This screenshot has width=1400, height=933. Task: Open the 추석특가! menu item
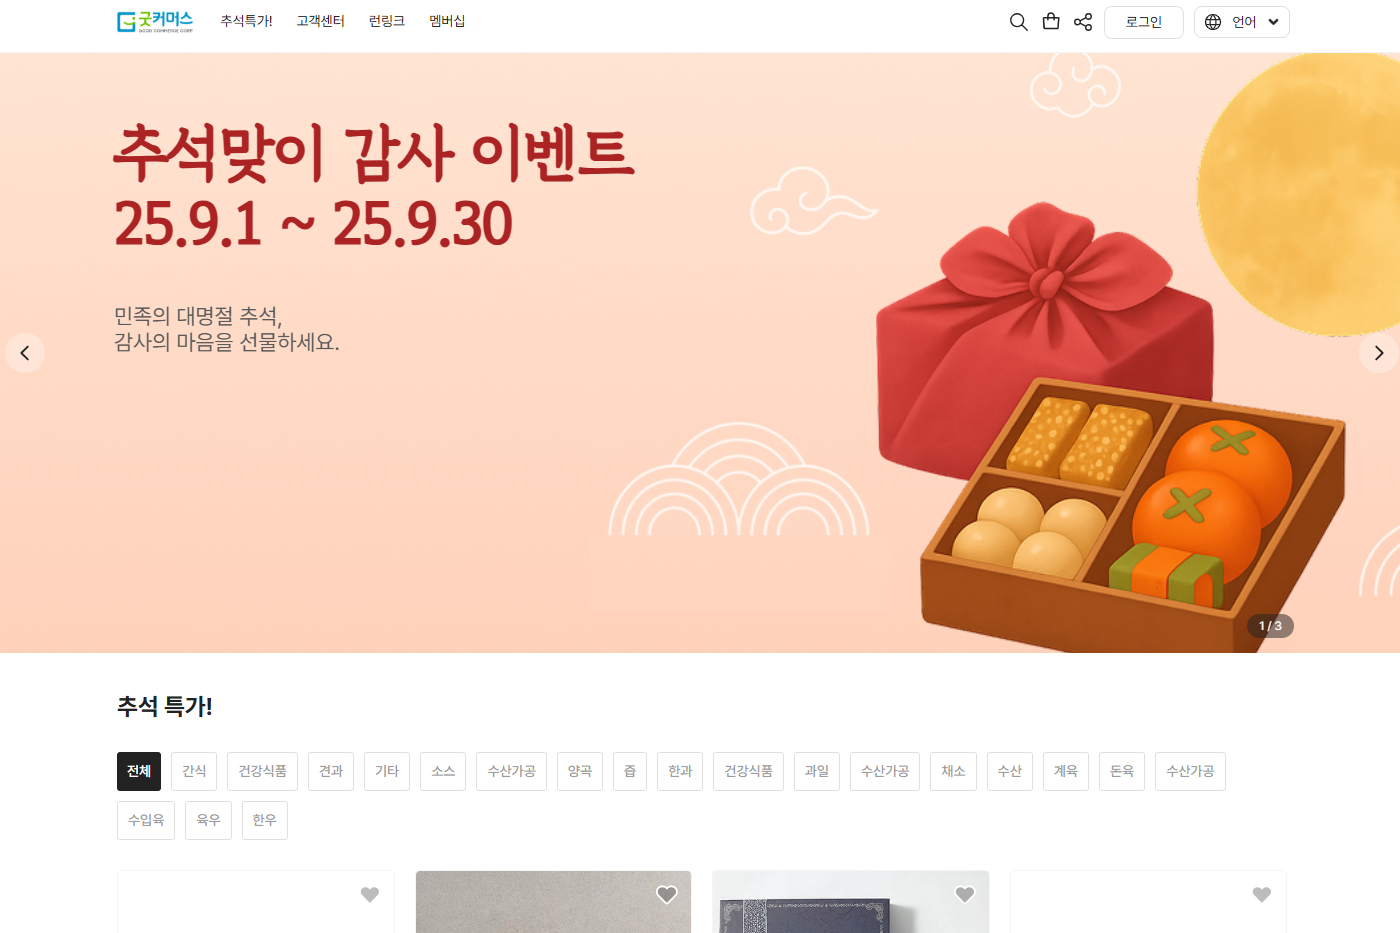(x=246, y=21)
